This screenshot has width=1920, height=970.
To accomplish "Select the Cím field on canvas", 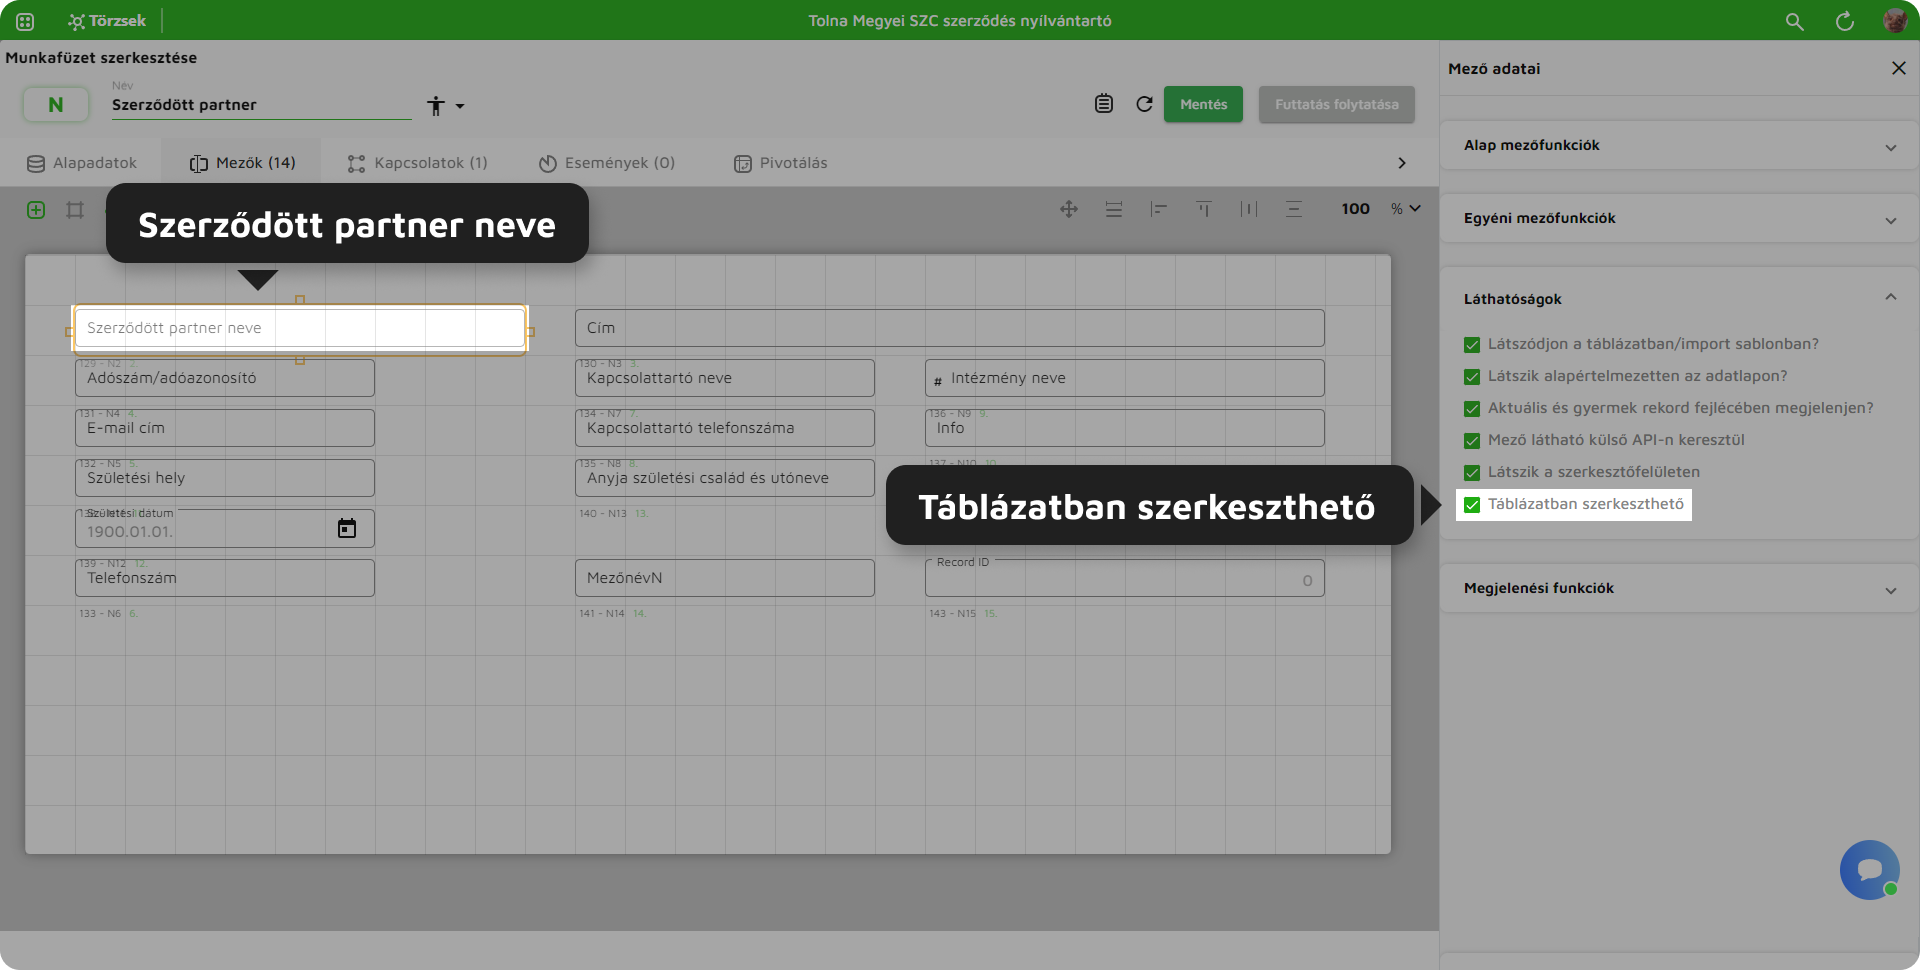I will click(x=950, y=328).
